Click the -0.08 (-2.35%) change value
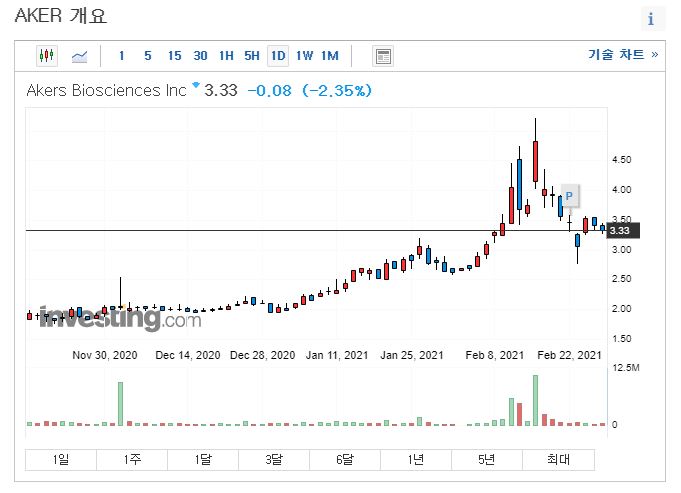Viewport: 681px width, 493px height. click(310, 90)
